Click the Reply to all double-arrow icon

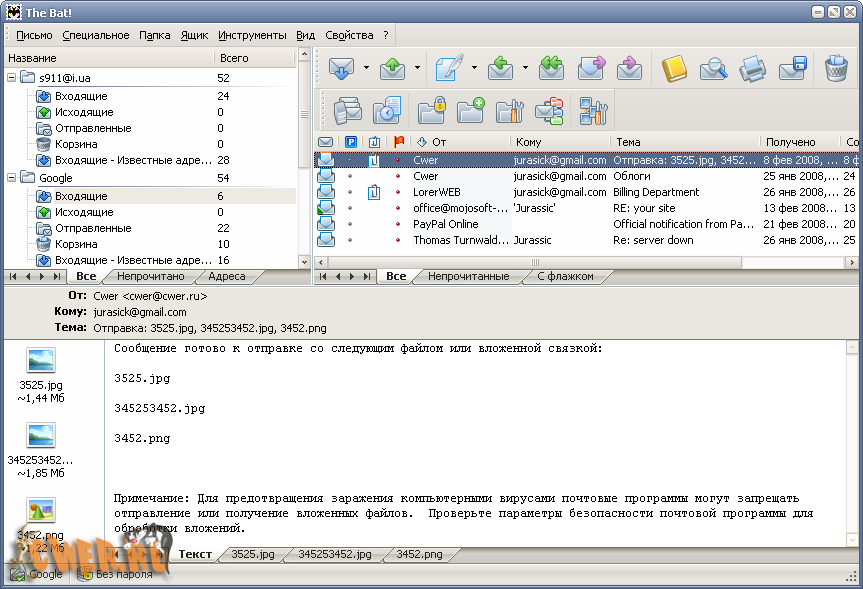[550, 68]
